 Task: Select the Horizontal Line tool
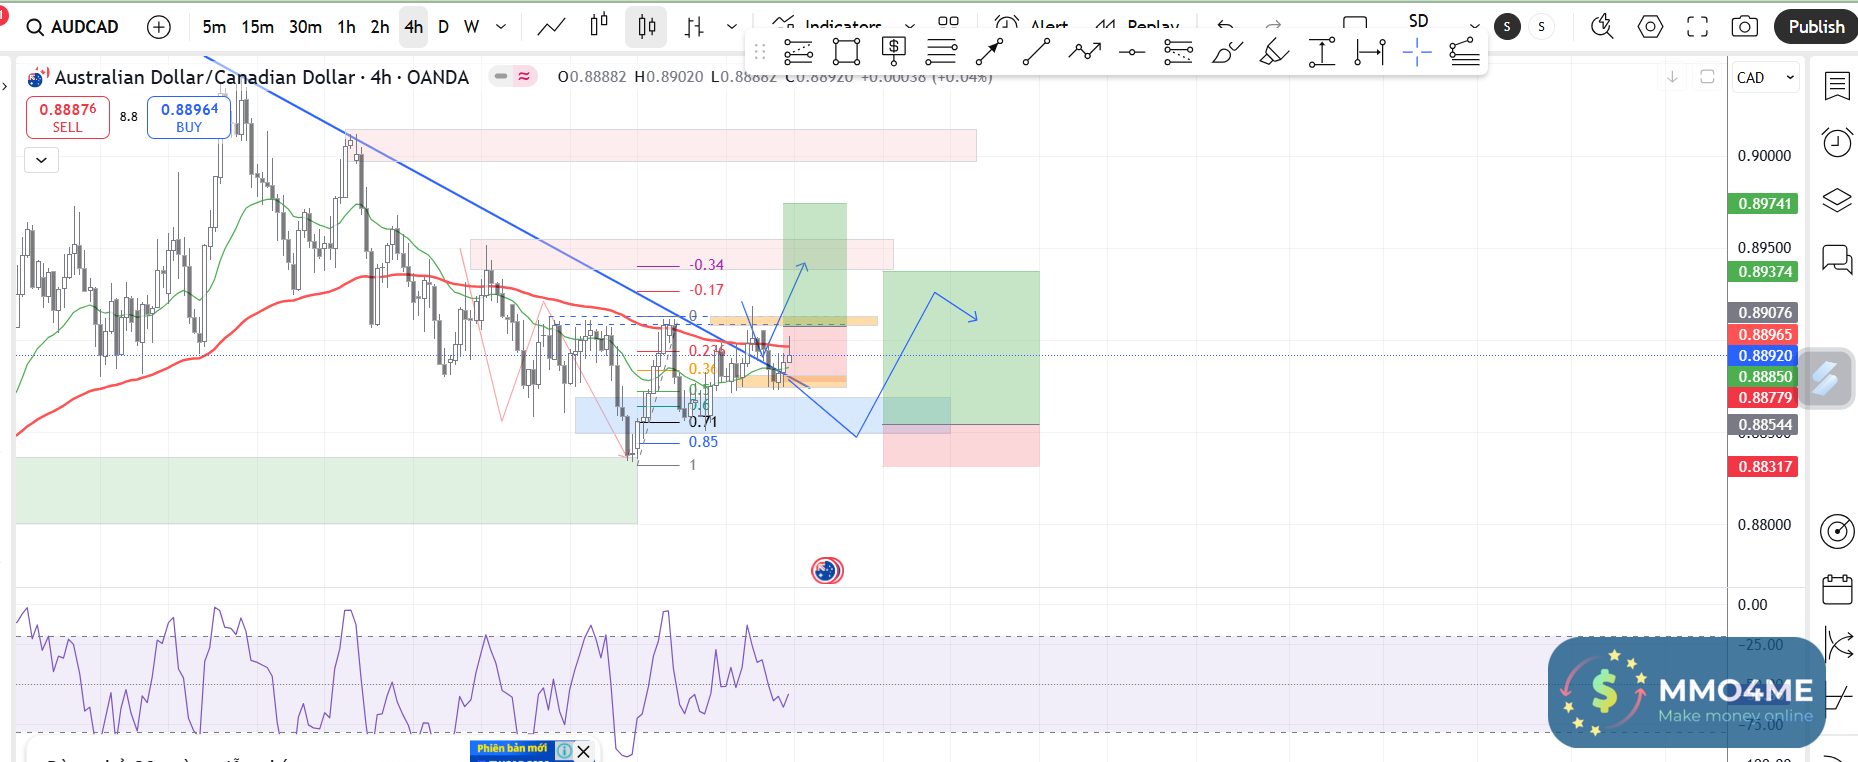pyautogui.click(x=1132, y=51)
